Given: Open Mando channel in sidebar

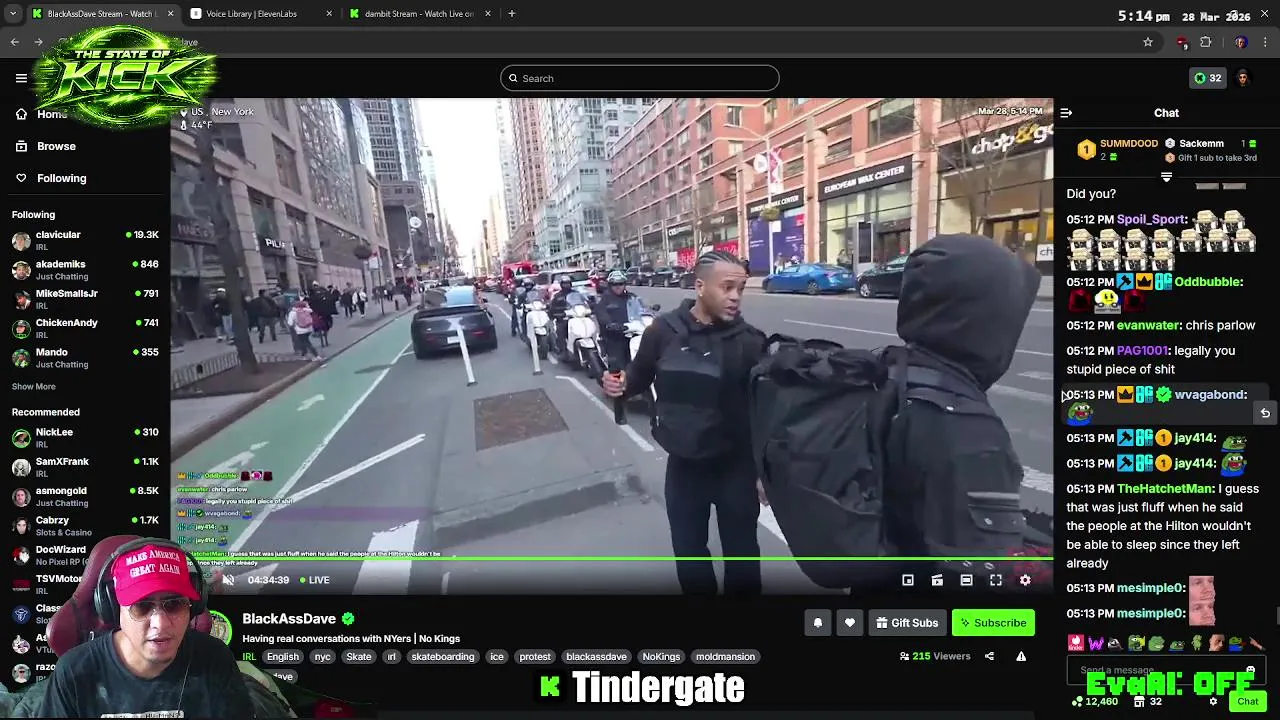Looking at the screenshot, I should pyautogui.click(x=85, y=358).
